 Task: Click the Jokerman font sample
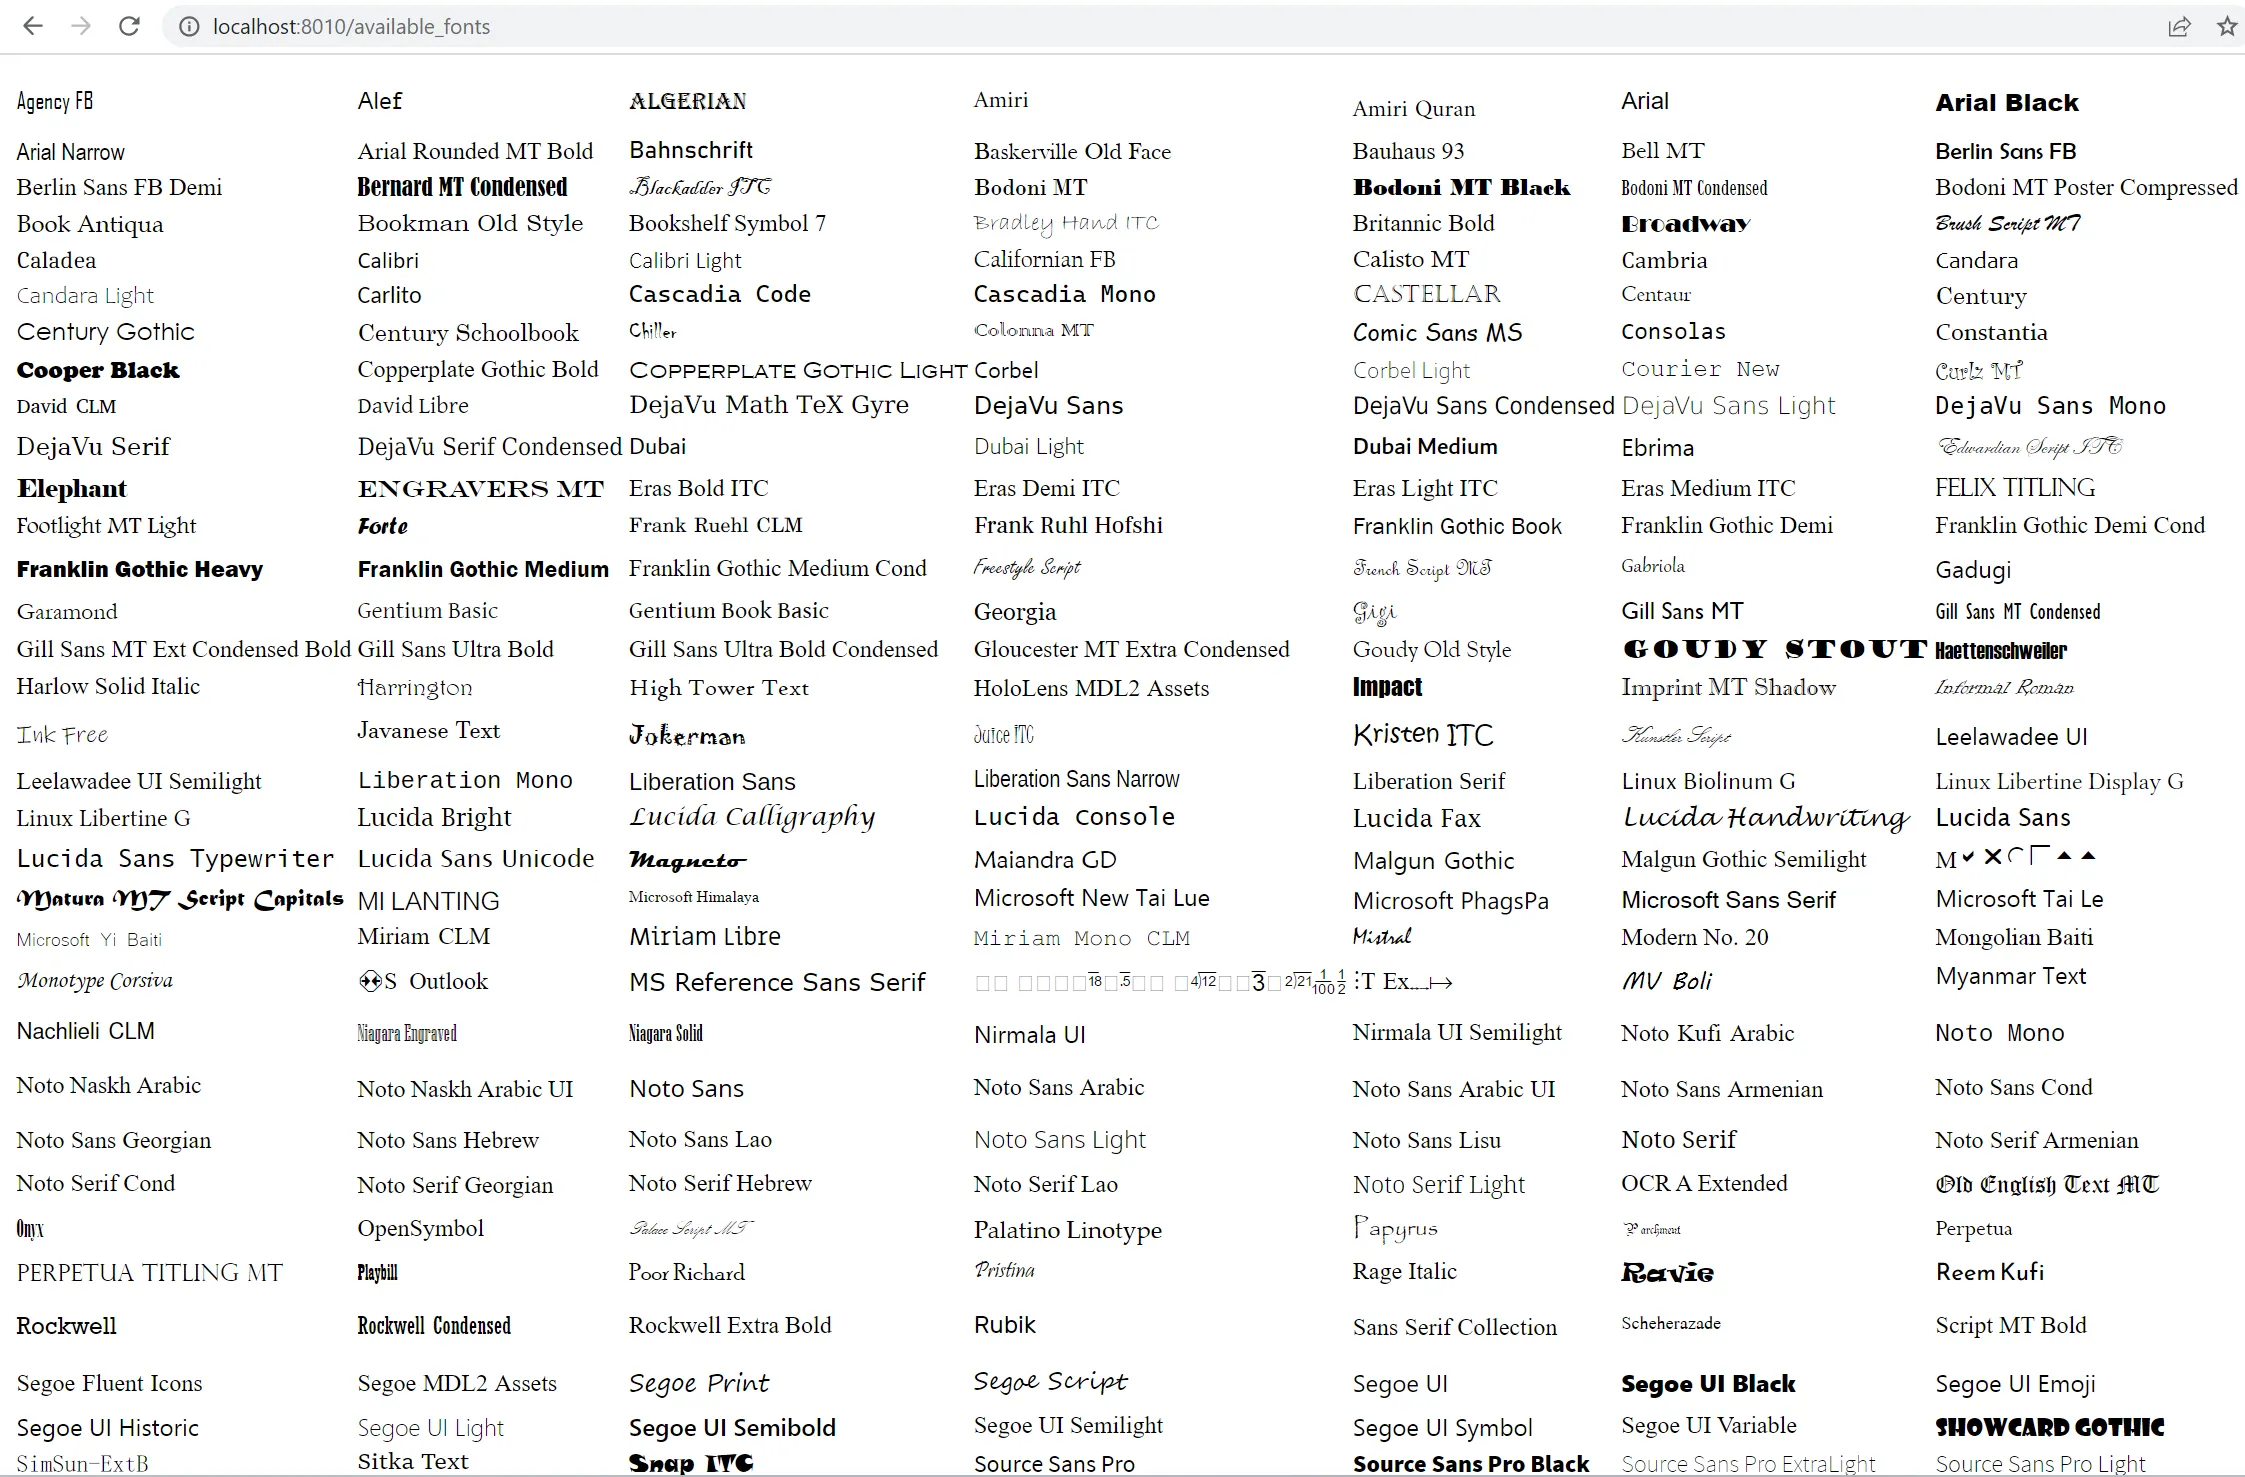click(x=687, y=736)
